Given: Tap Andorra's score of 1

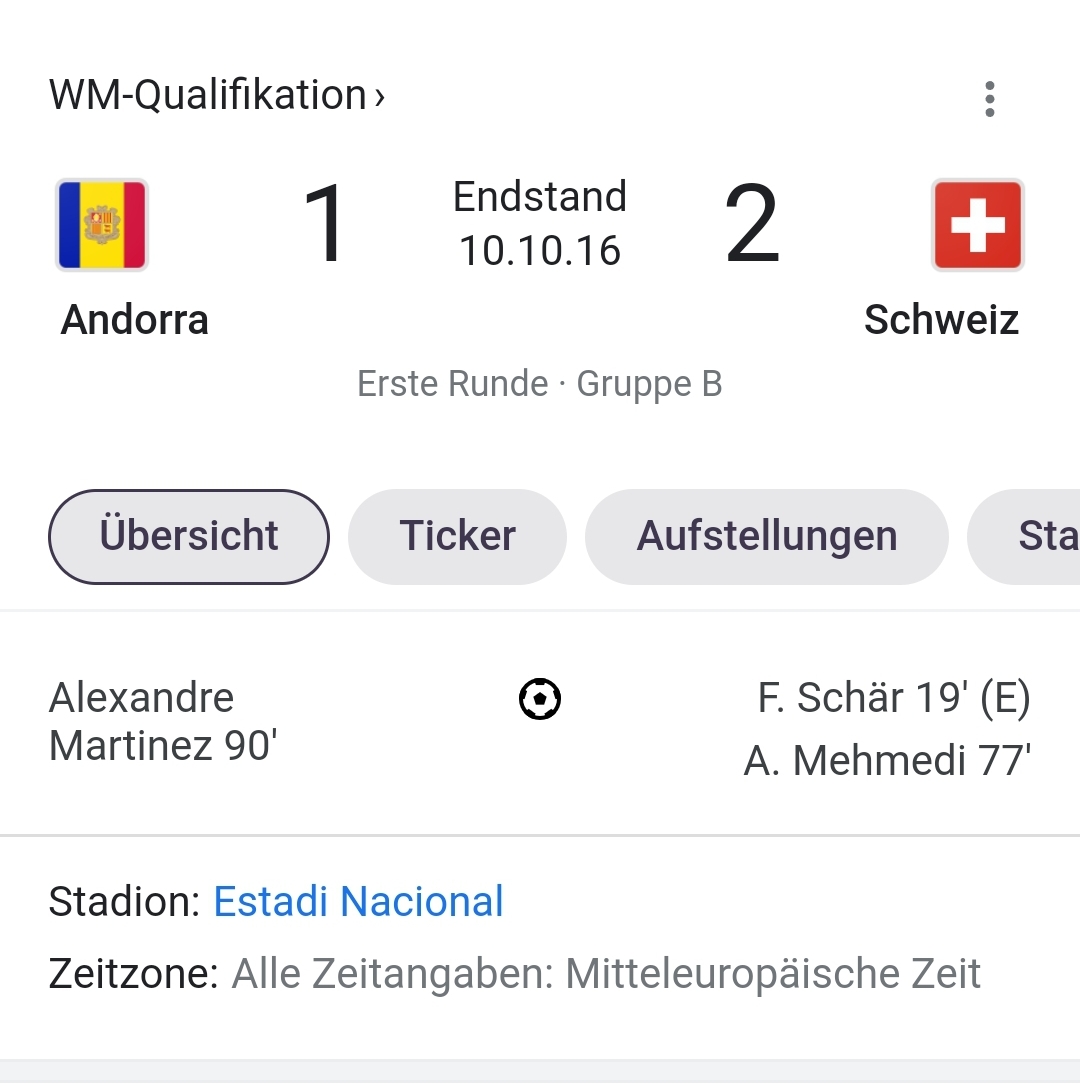Looking at the screenshot, I should 324,223.
